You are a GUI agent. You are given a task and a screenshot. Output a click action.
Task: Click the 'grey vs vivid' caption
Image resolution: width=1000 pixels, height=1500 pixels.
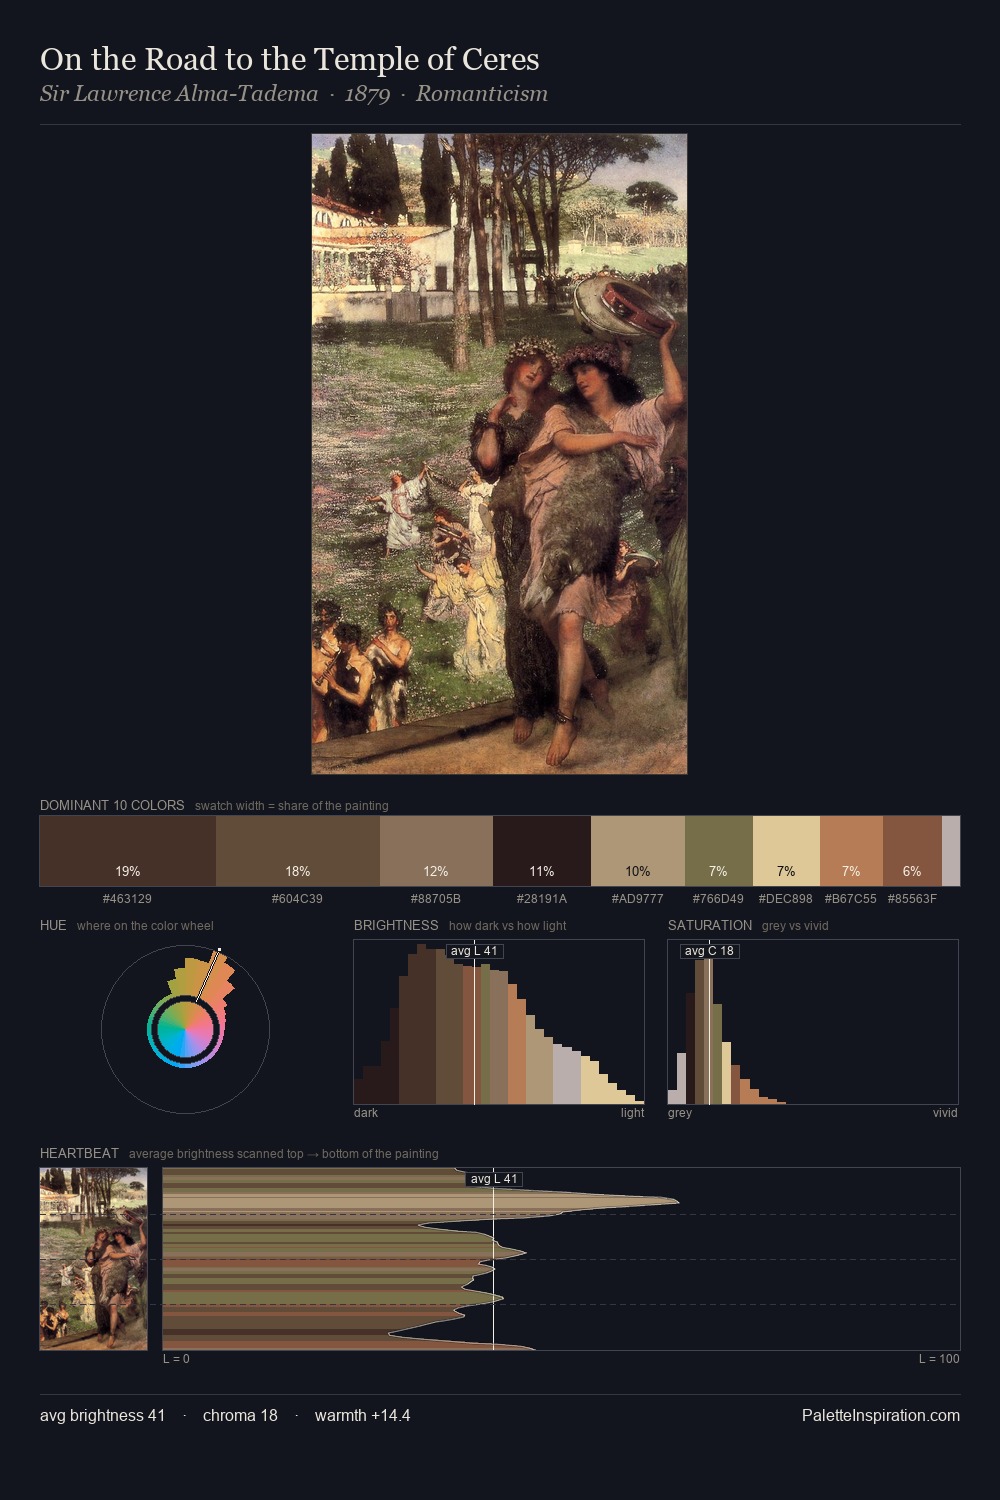pos(795,926)
